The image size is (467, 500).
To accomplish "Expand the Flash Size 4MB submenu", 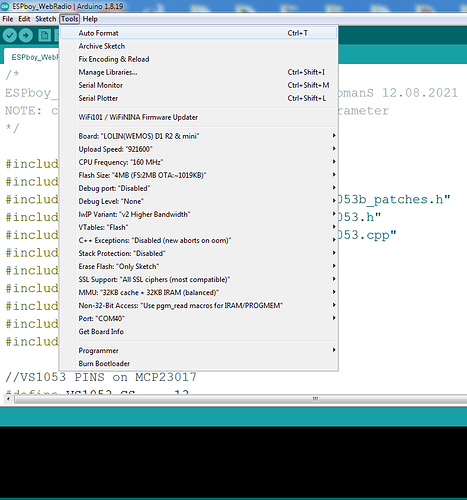I will tap(199, 175).
